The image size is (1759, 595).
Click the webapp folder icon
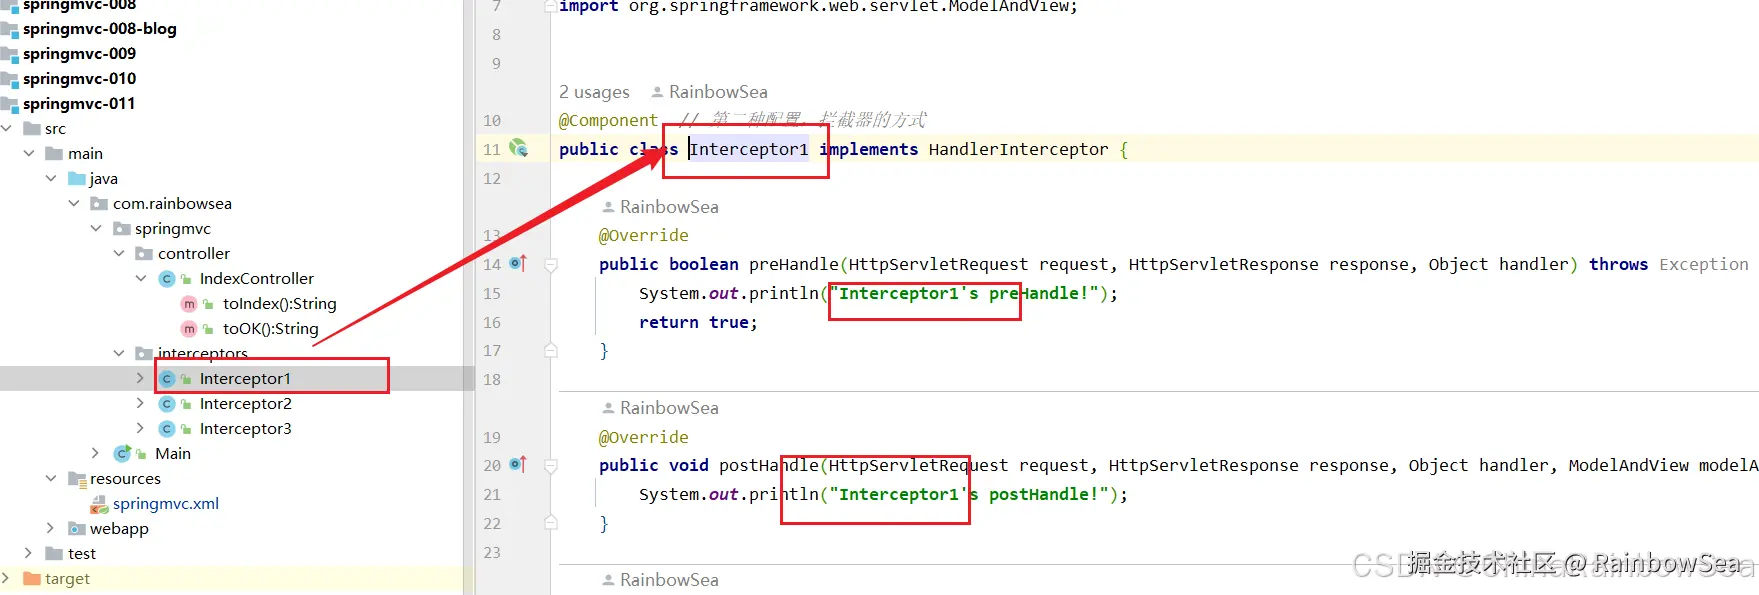click(77, 529)
